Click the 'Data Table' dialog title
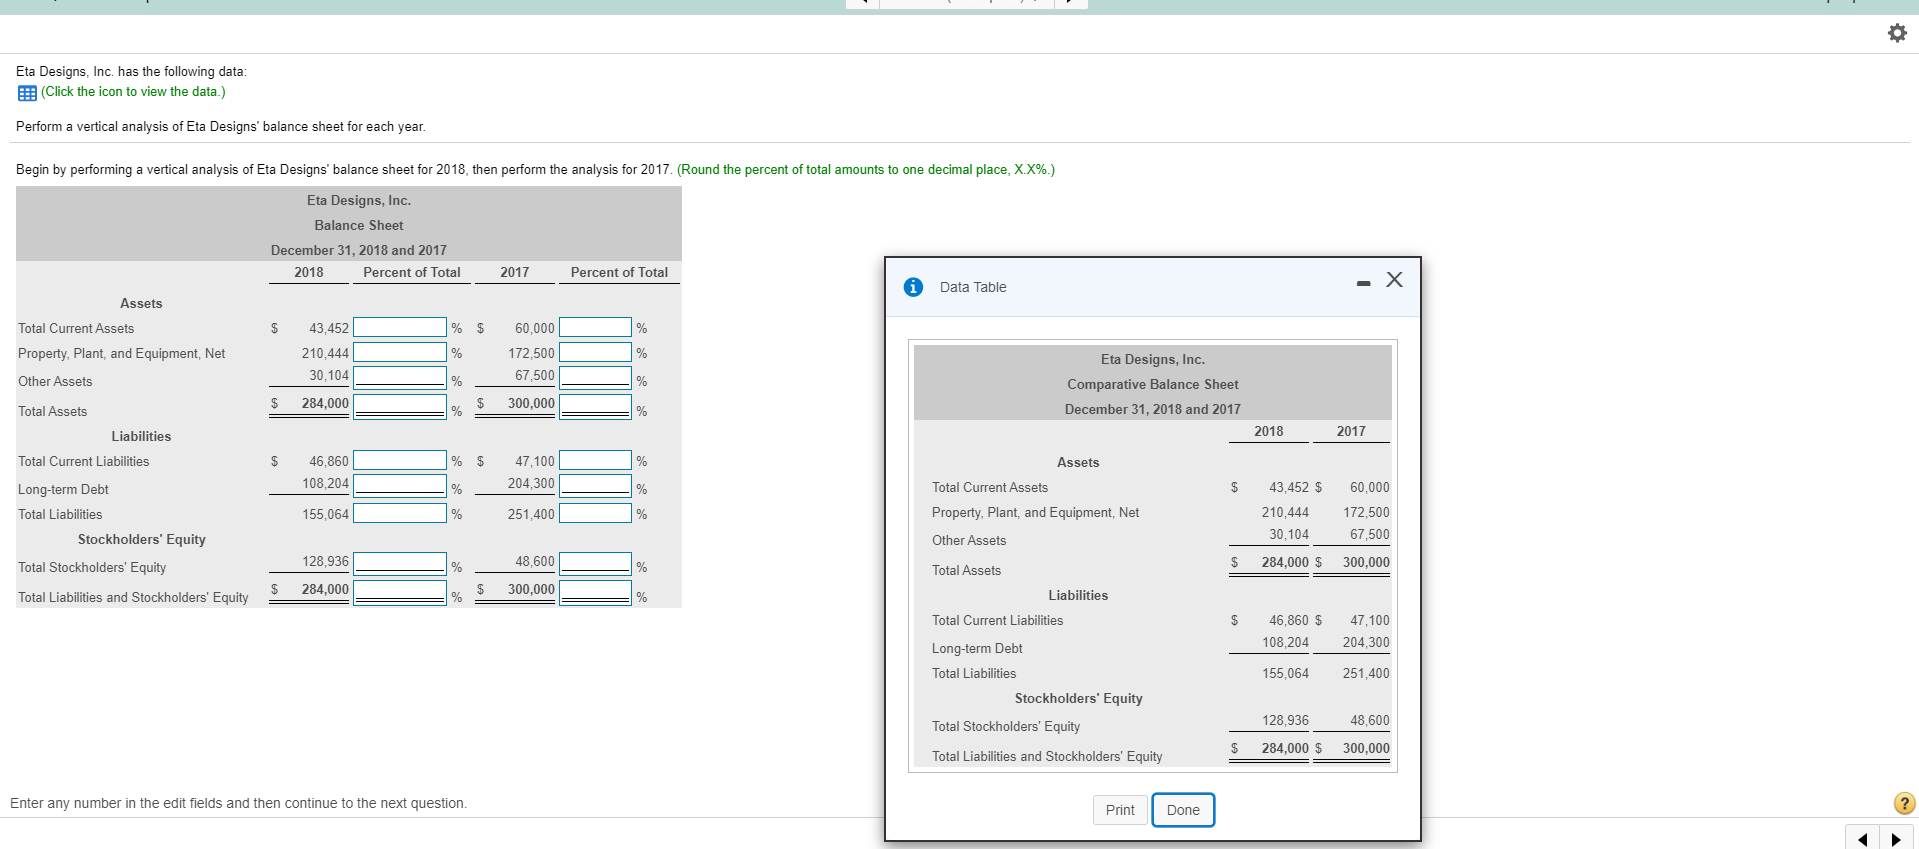The height and width of the screenshot is (849, 1919). (973, 287)
